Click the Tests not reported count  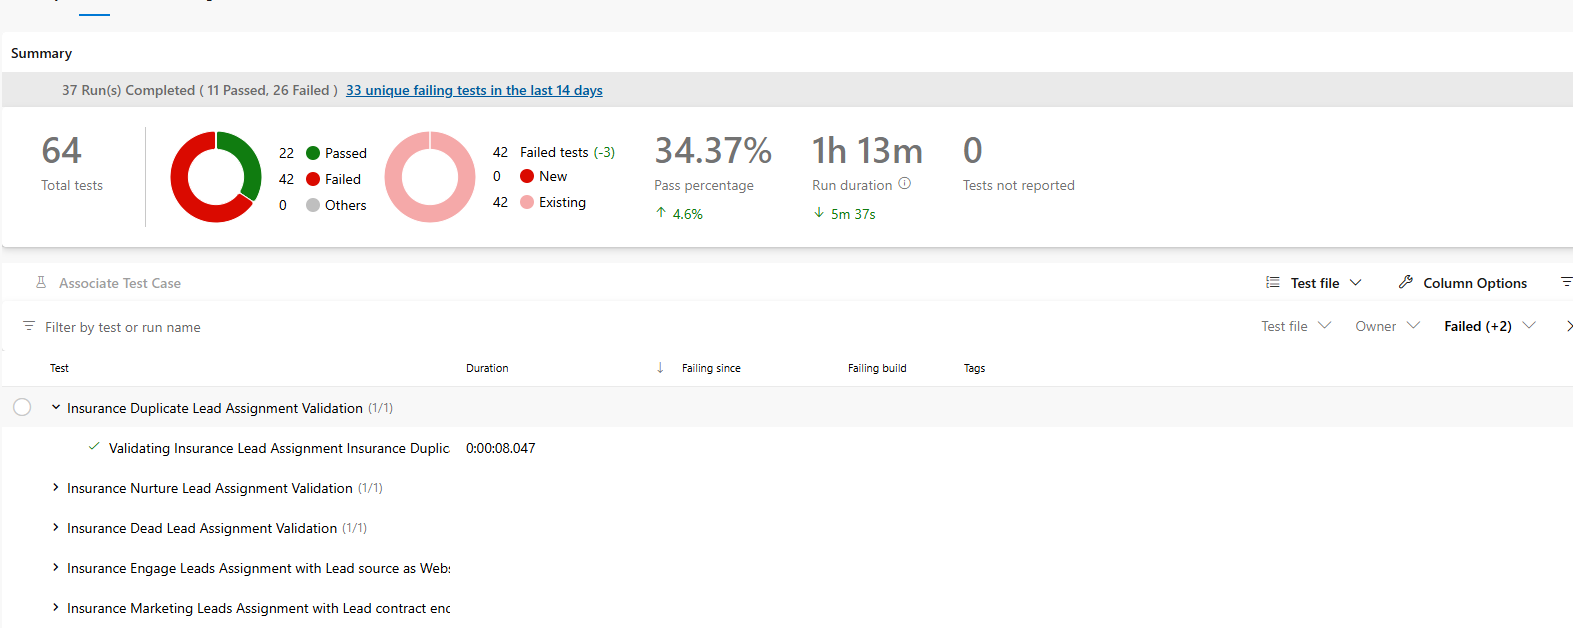click(973, 151)
